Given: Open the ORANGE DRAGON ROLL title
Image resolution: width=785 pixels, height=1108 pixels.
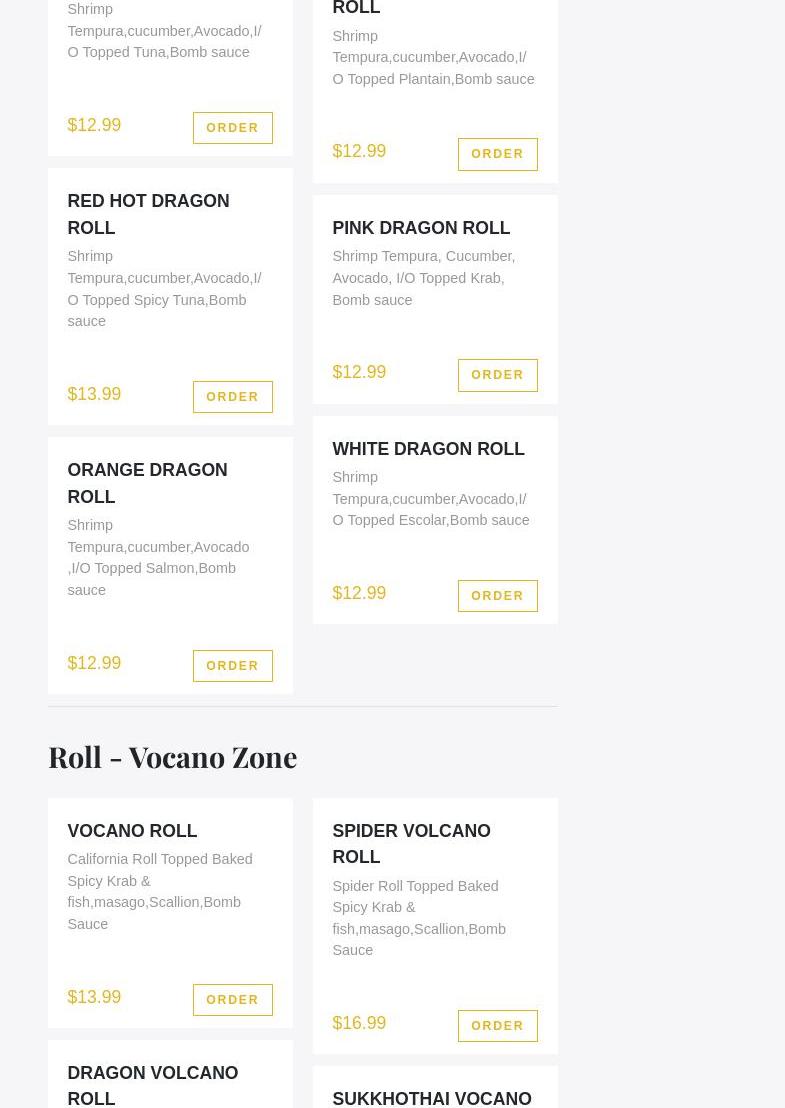Looking at the screenshot, I should tap(147, 483).
